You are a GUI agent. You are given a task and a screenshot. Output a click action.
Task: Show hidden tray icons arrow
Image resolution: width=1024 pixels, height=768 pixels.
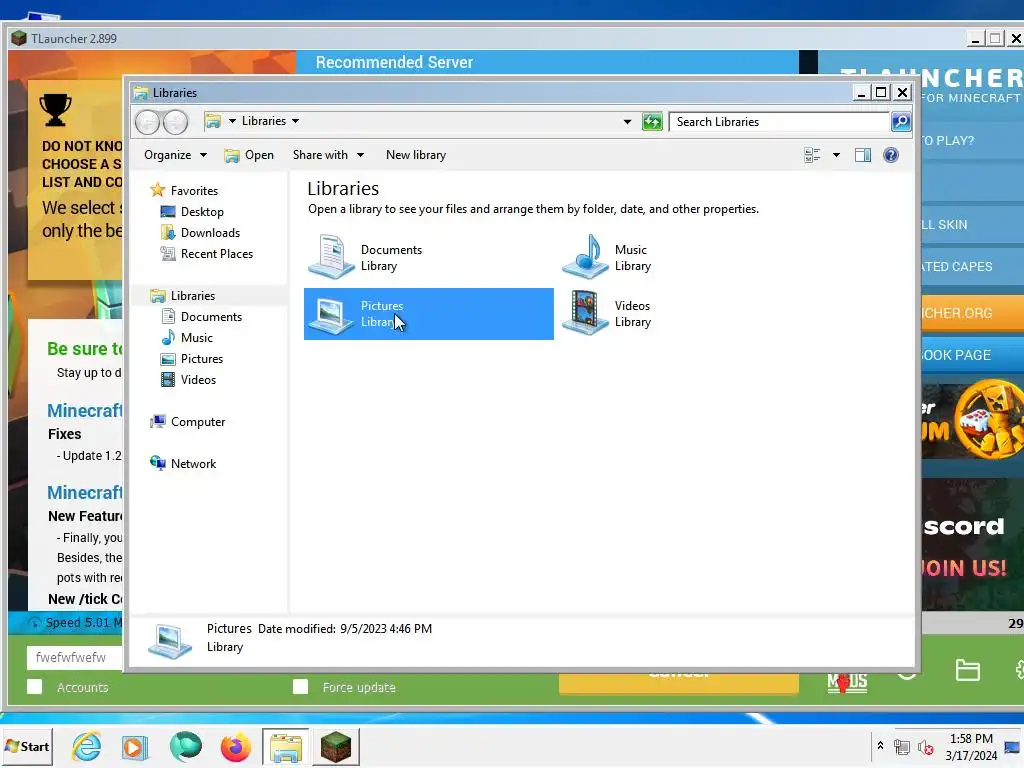click(880, 745)
